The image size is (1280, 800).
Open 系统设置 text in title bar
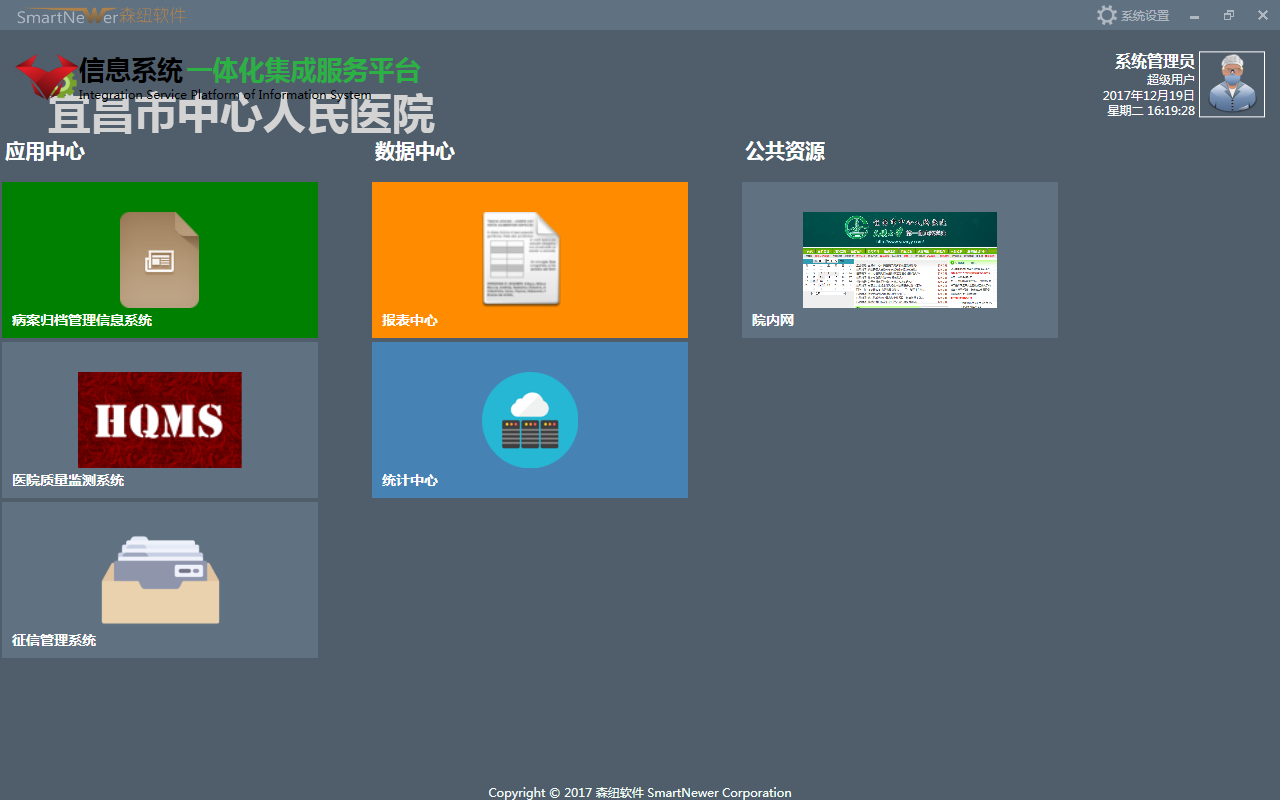[x=1144, y=16]
